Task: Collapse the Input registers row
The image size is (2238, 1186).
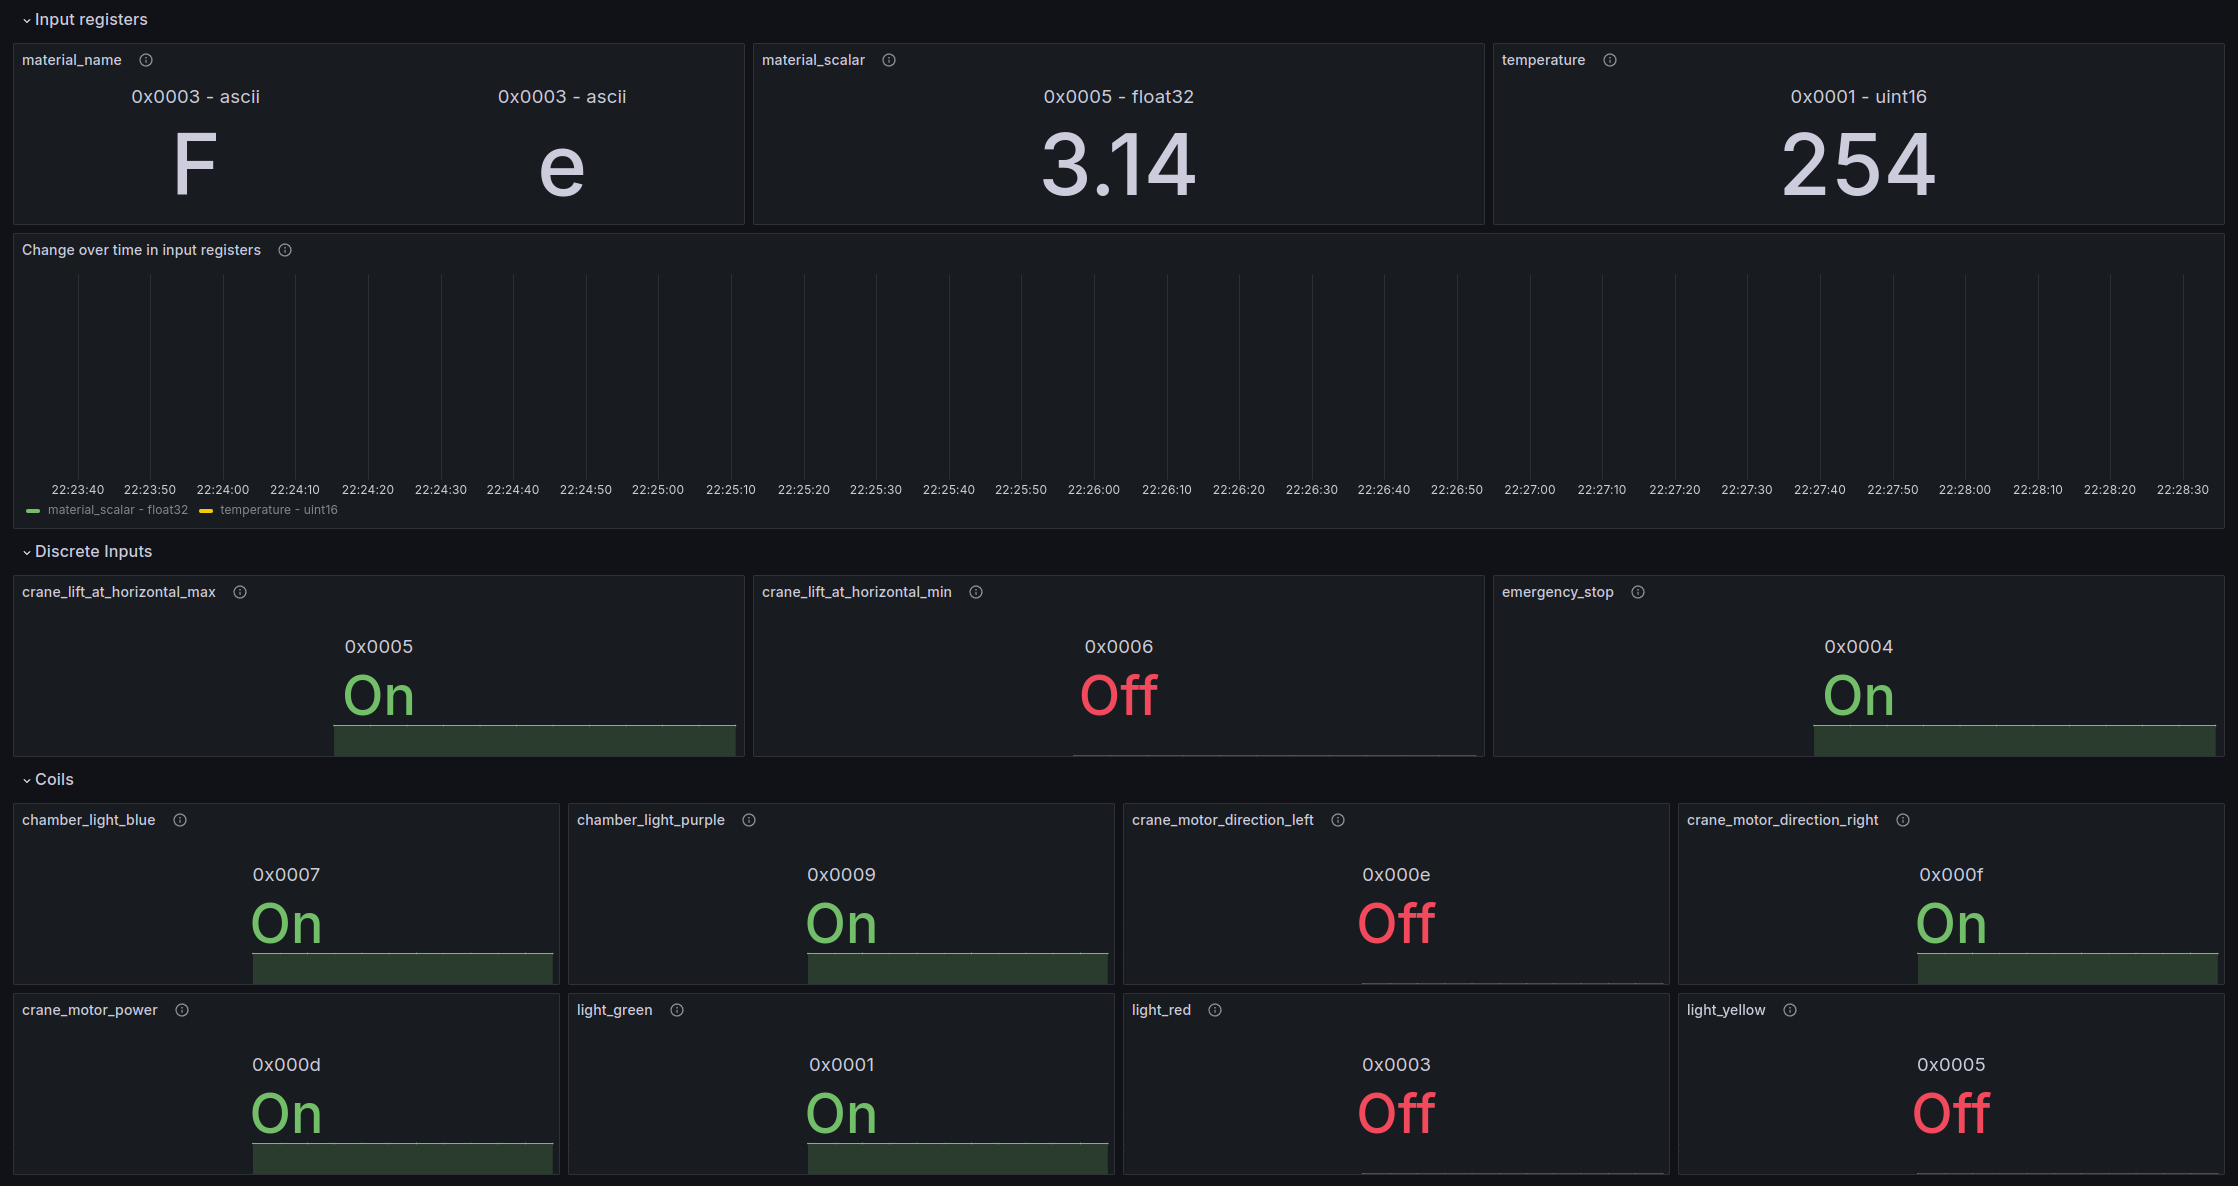Action: coord(90,20)
